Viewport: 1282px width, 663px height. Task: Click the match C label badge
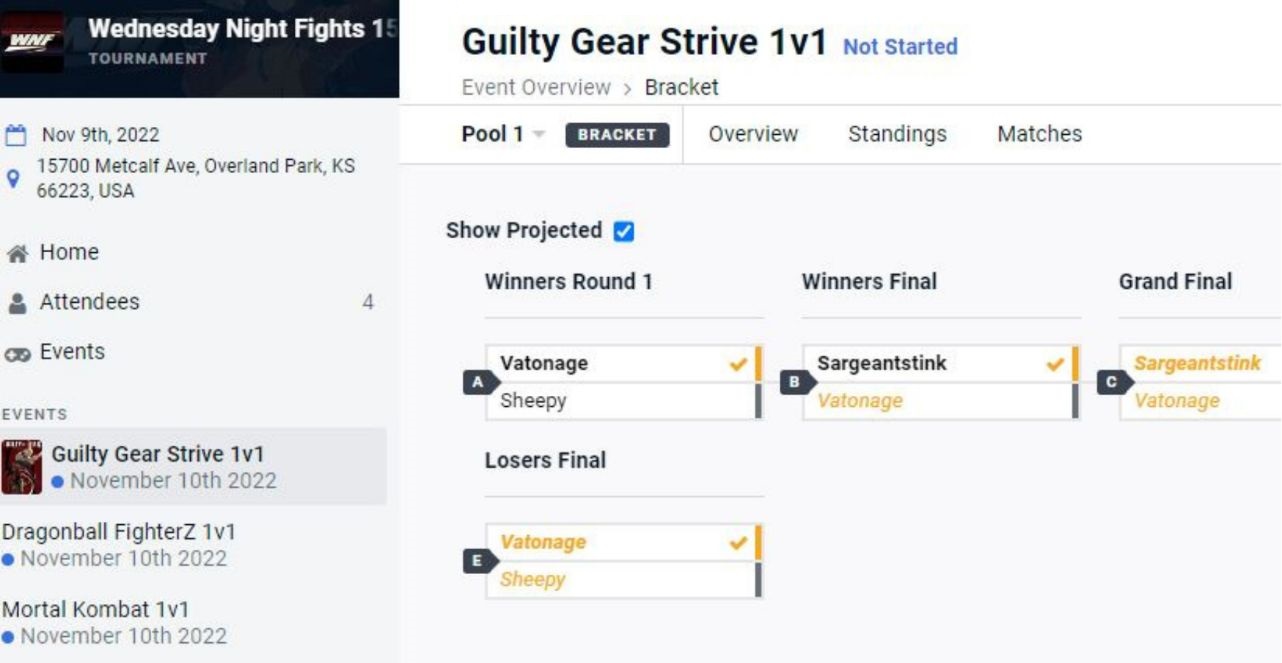(x=1111, y=382)
